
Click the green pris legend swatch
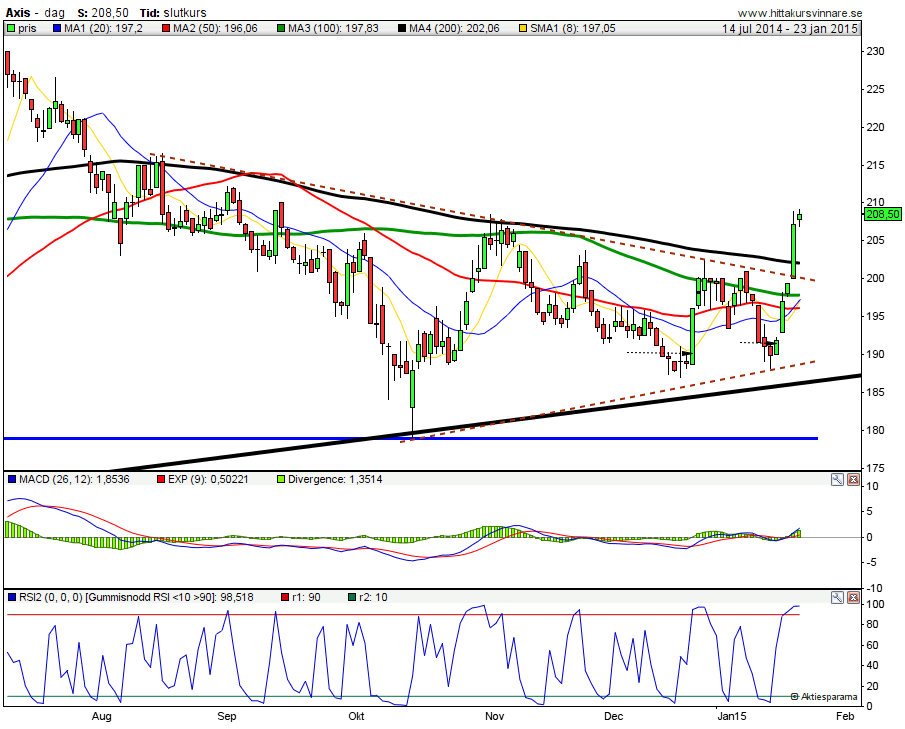pos(11,28)
